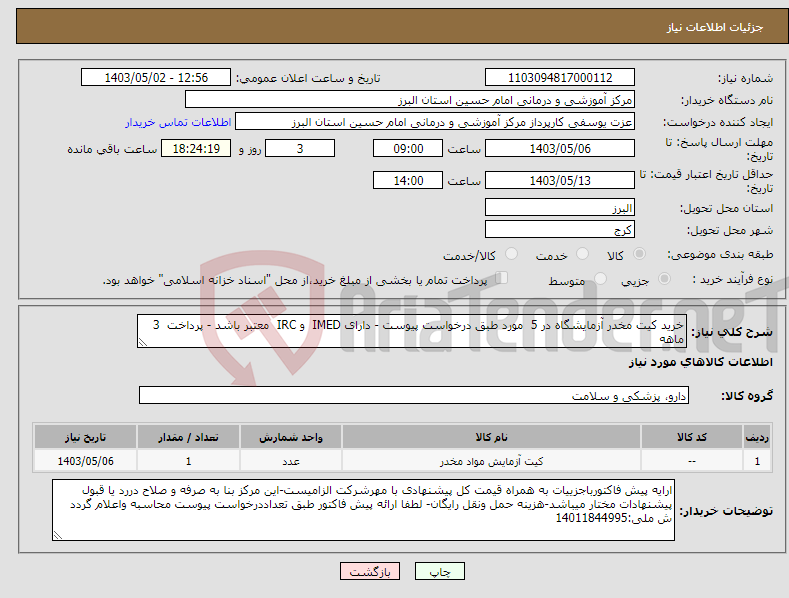Screen dimensions: 789x598
Task: Select the کالا/خدمت radio button
Action: (511, 254)
